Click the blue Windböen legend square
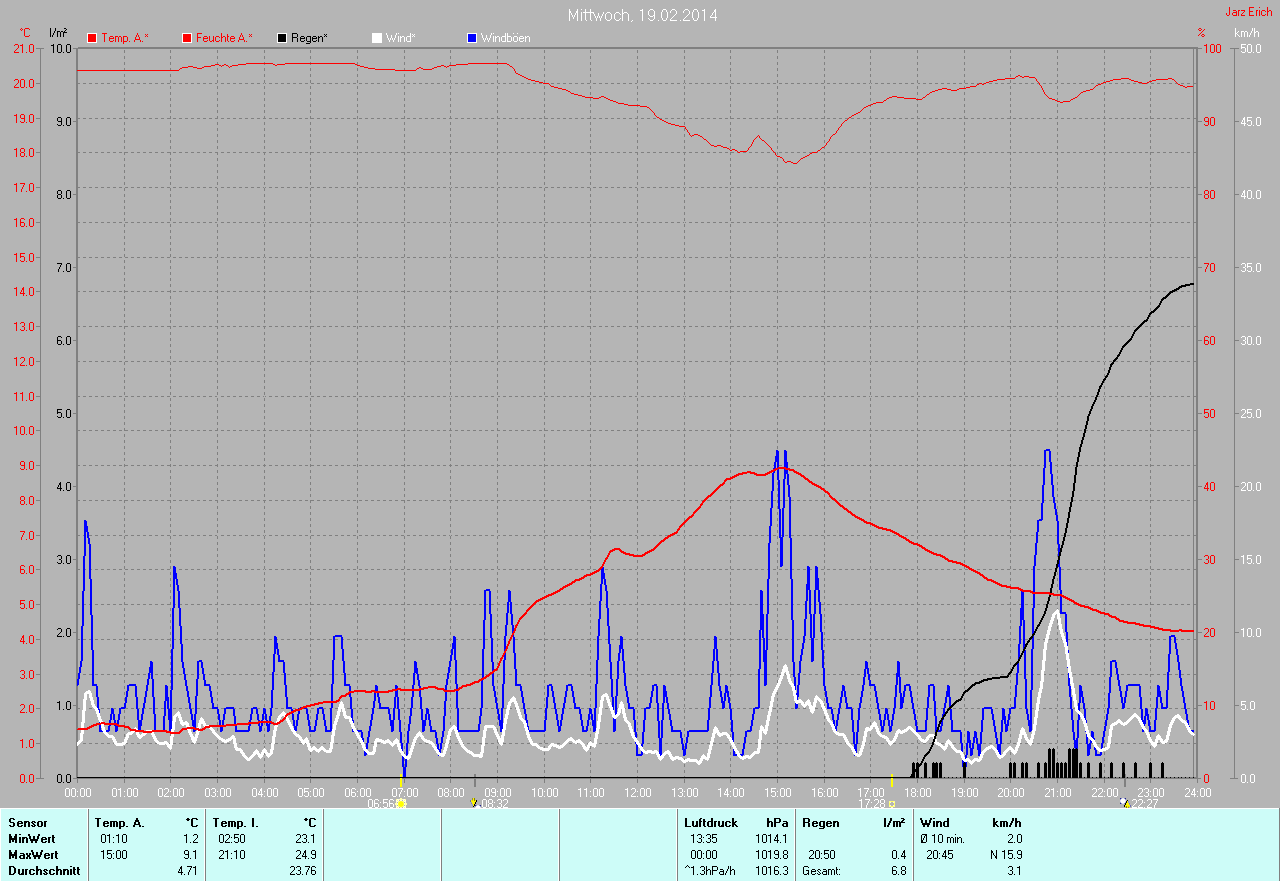Image resolution: width=1280 pixels, height=881 pixels. click(x=472, y=38)
